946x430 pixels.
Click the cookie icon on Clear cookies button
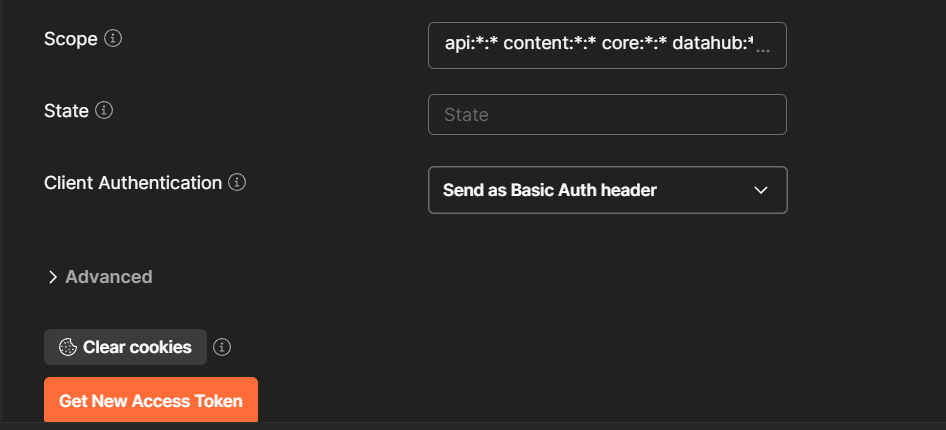[68, 347]
